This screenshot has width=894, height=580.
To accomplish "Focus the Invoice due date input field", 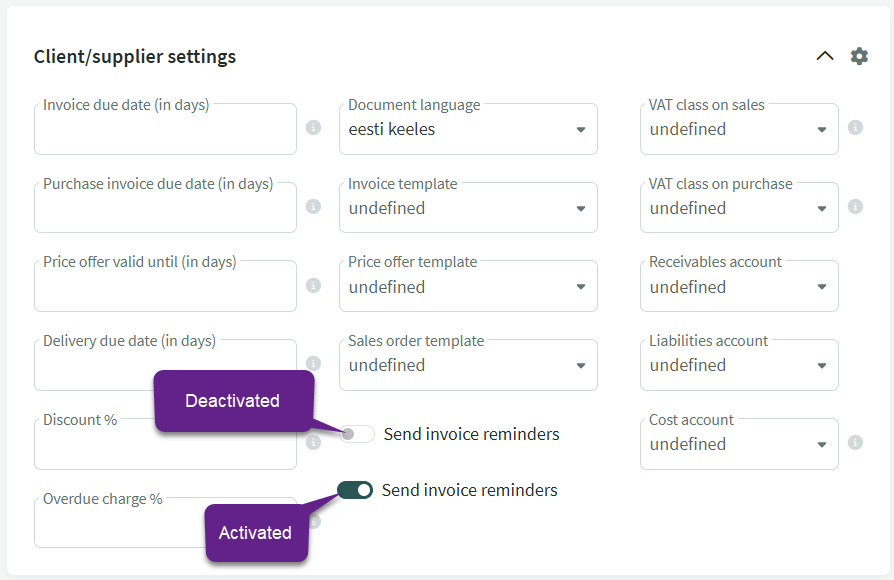I will click(x=165, y=129).
